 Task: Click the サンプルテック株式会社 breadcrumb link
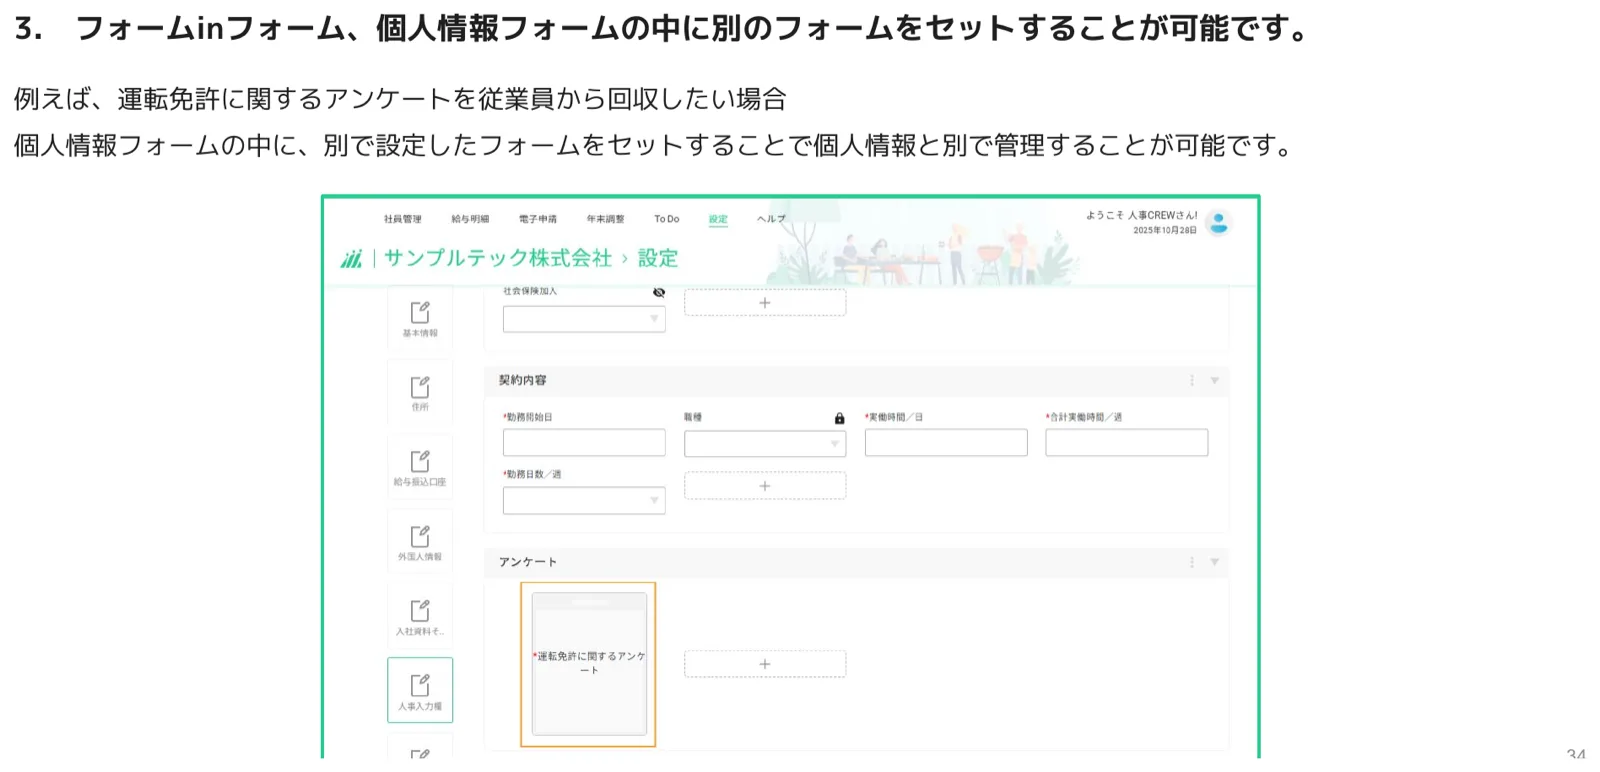[x=498, y=258]
